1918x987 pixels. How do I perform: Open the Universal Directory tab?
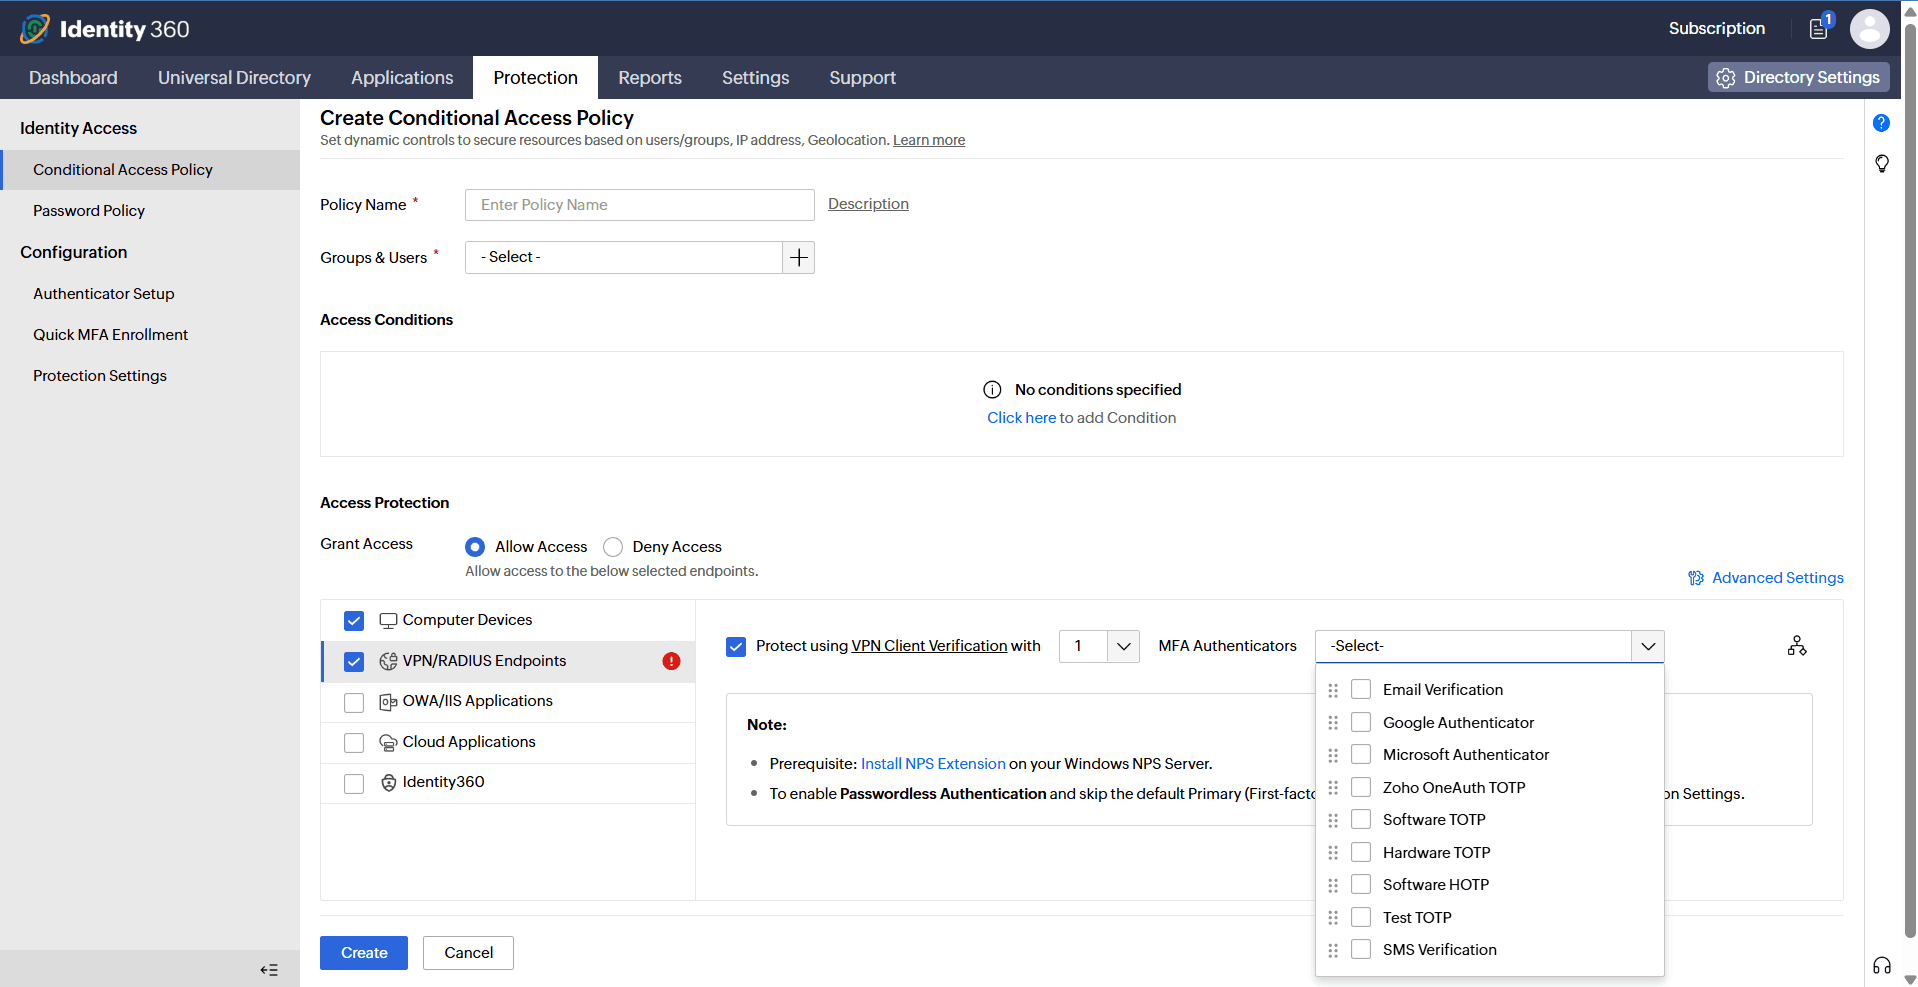coord(234,78)
